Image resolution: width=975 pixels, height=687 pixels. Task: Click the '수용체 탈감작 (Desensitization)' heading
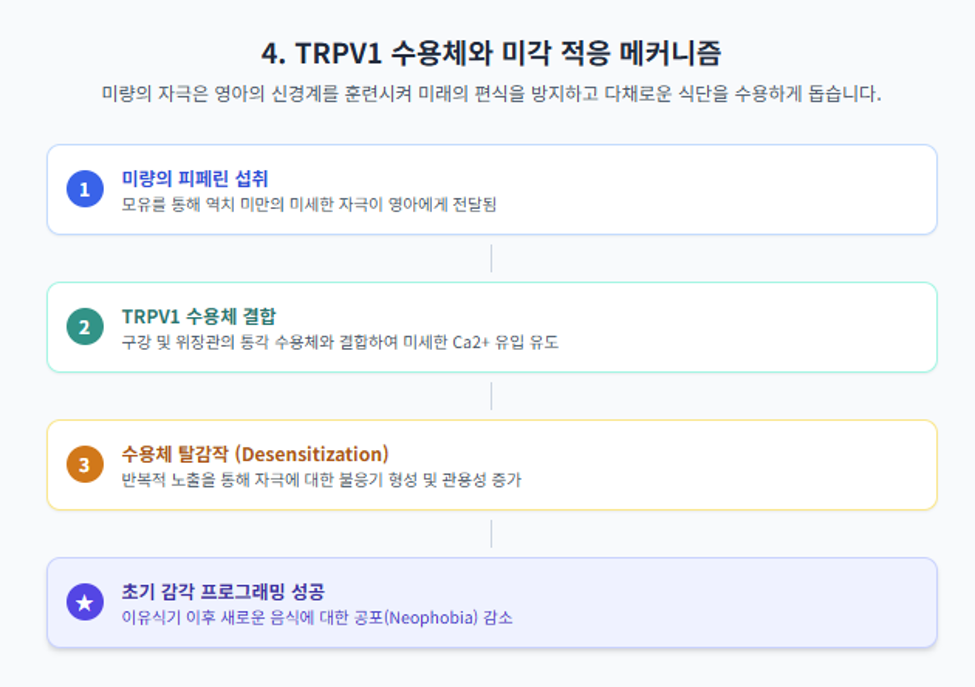pyautogui.click(x=255, y=454)
